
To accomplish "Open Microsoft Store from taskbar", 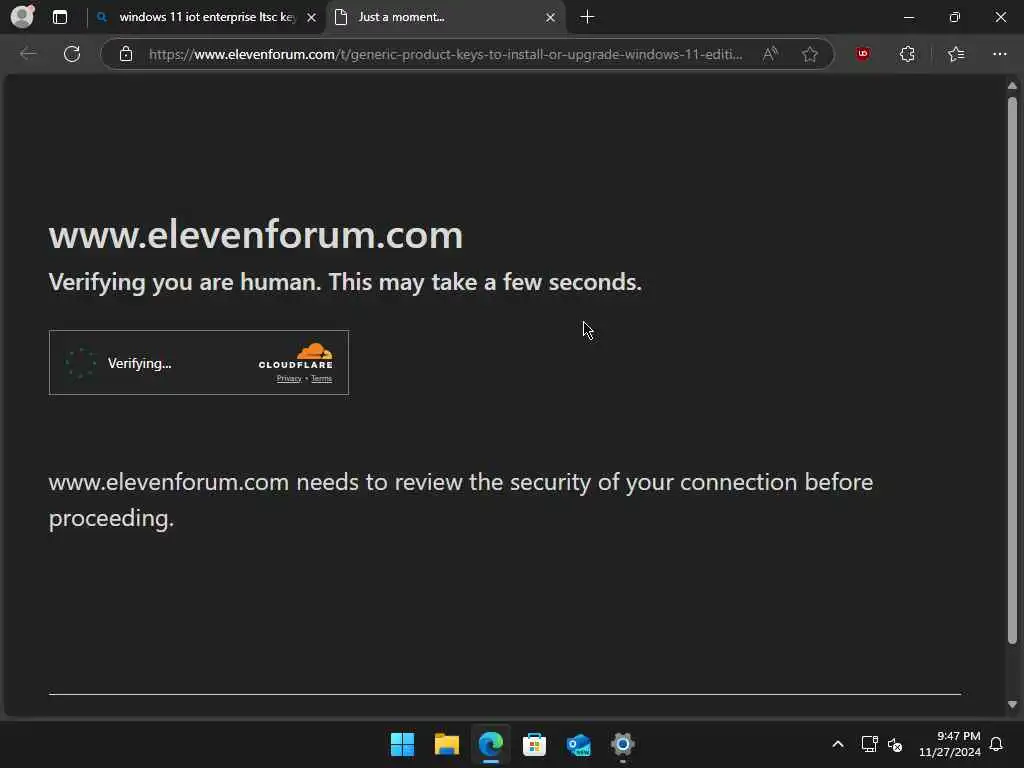I will pyautogui.click(x=534, y=744).
